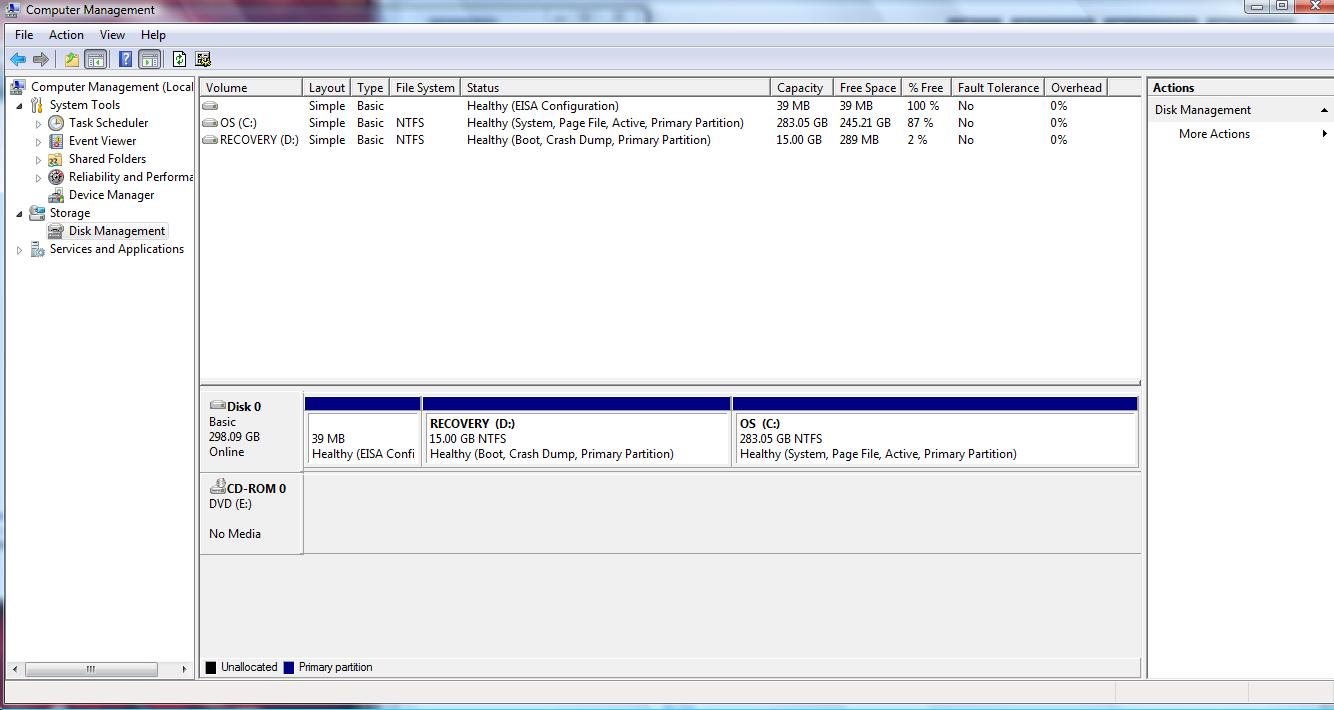Click More Actions in the Actions pane

pos(1214,134)
